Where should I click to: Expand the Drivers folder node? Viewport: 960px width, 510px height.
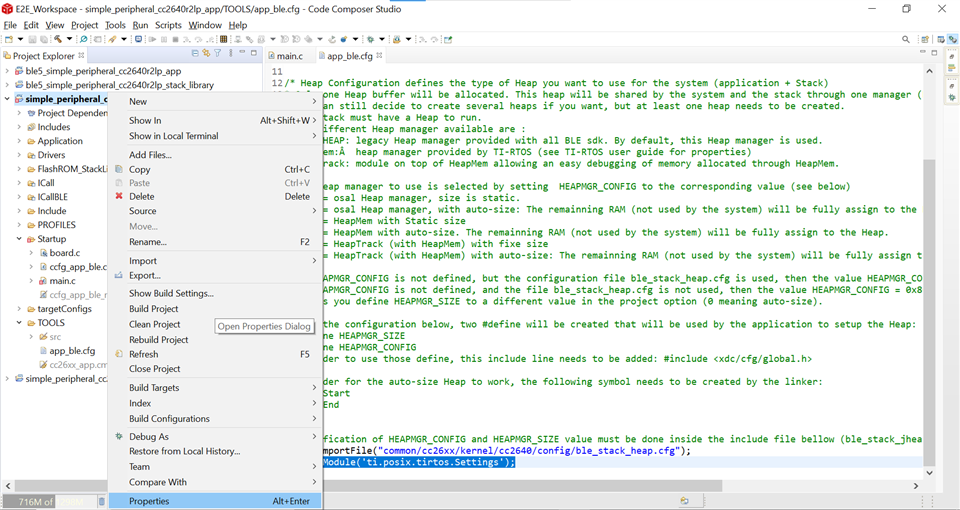(19, 155)
